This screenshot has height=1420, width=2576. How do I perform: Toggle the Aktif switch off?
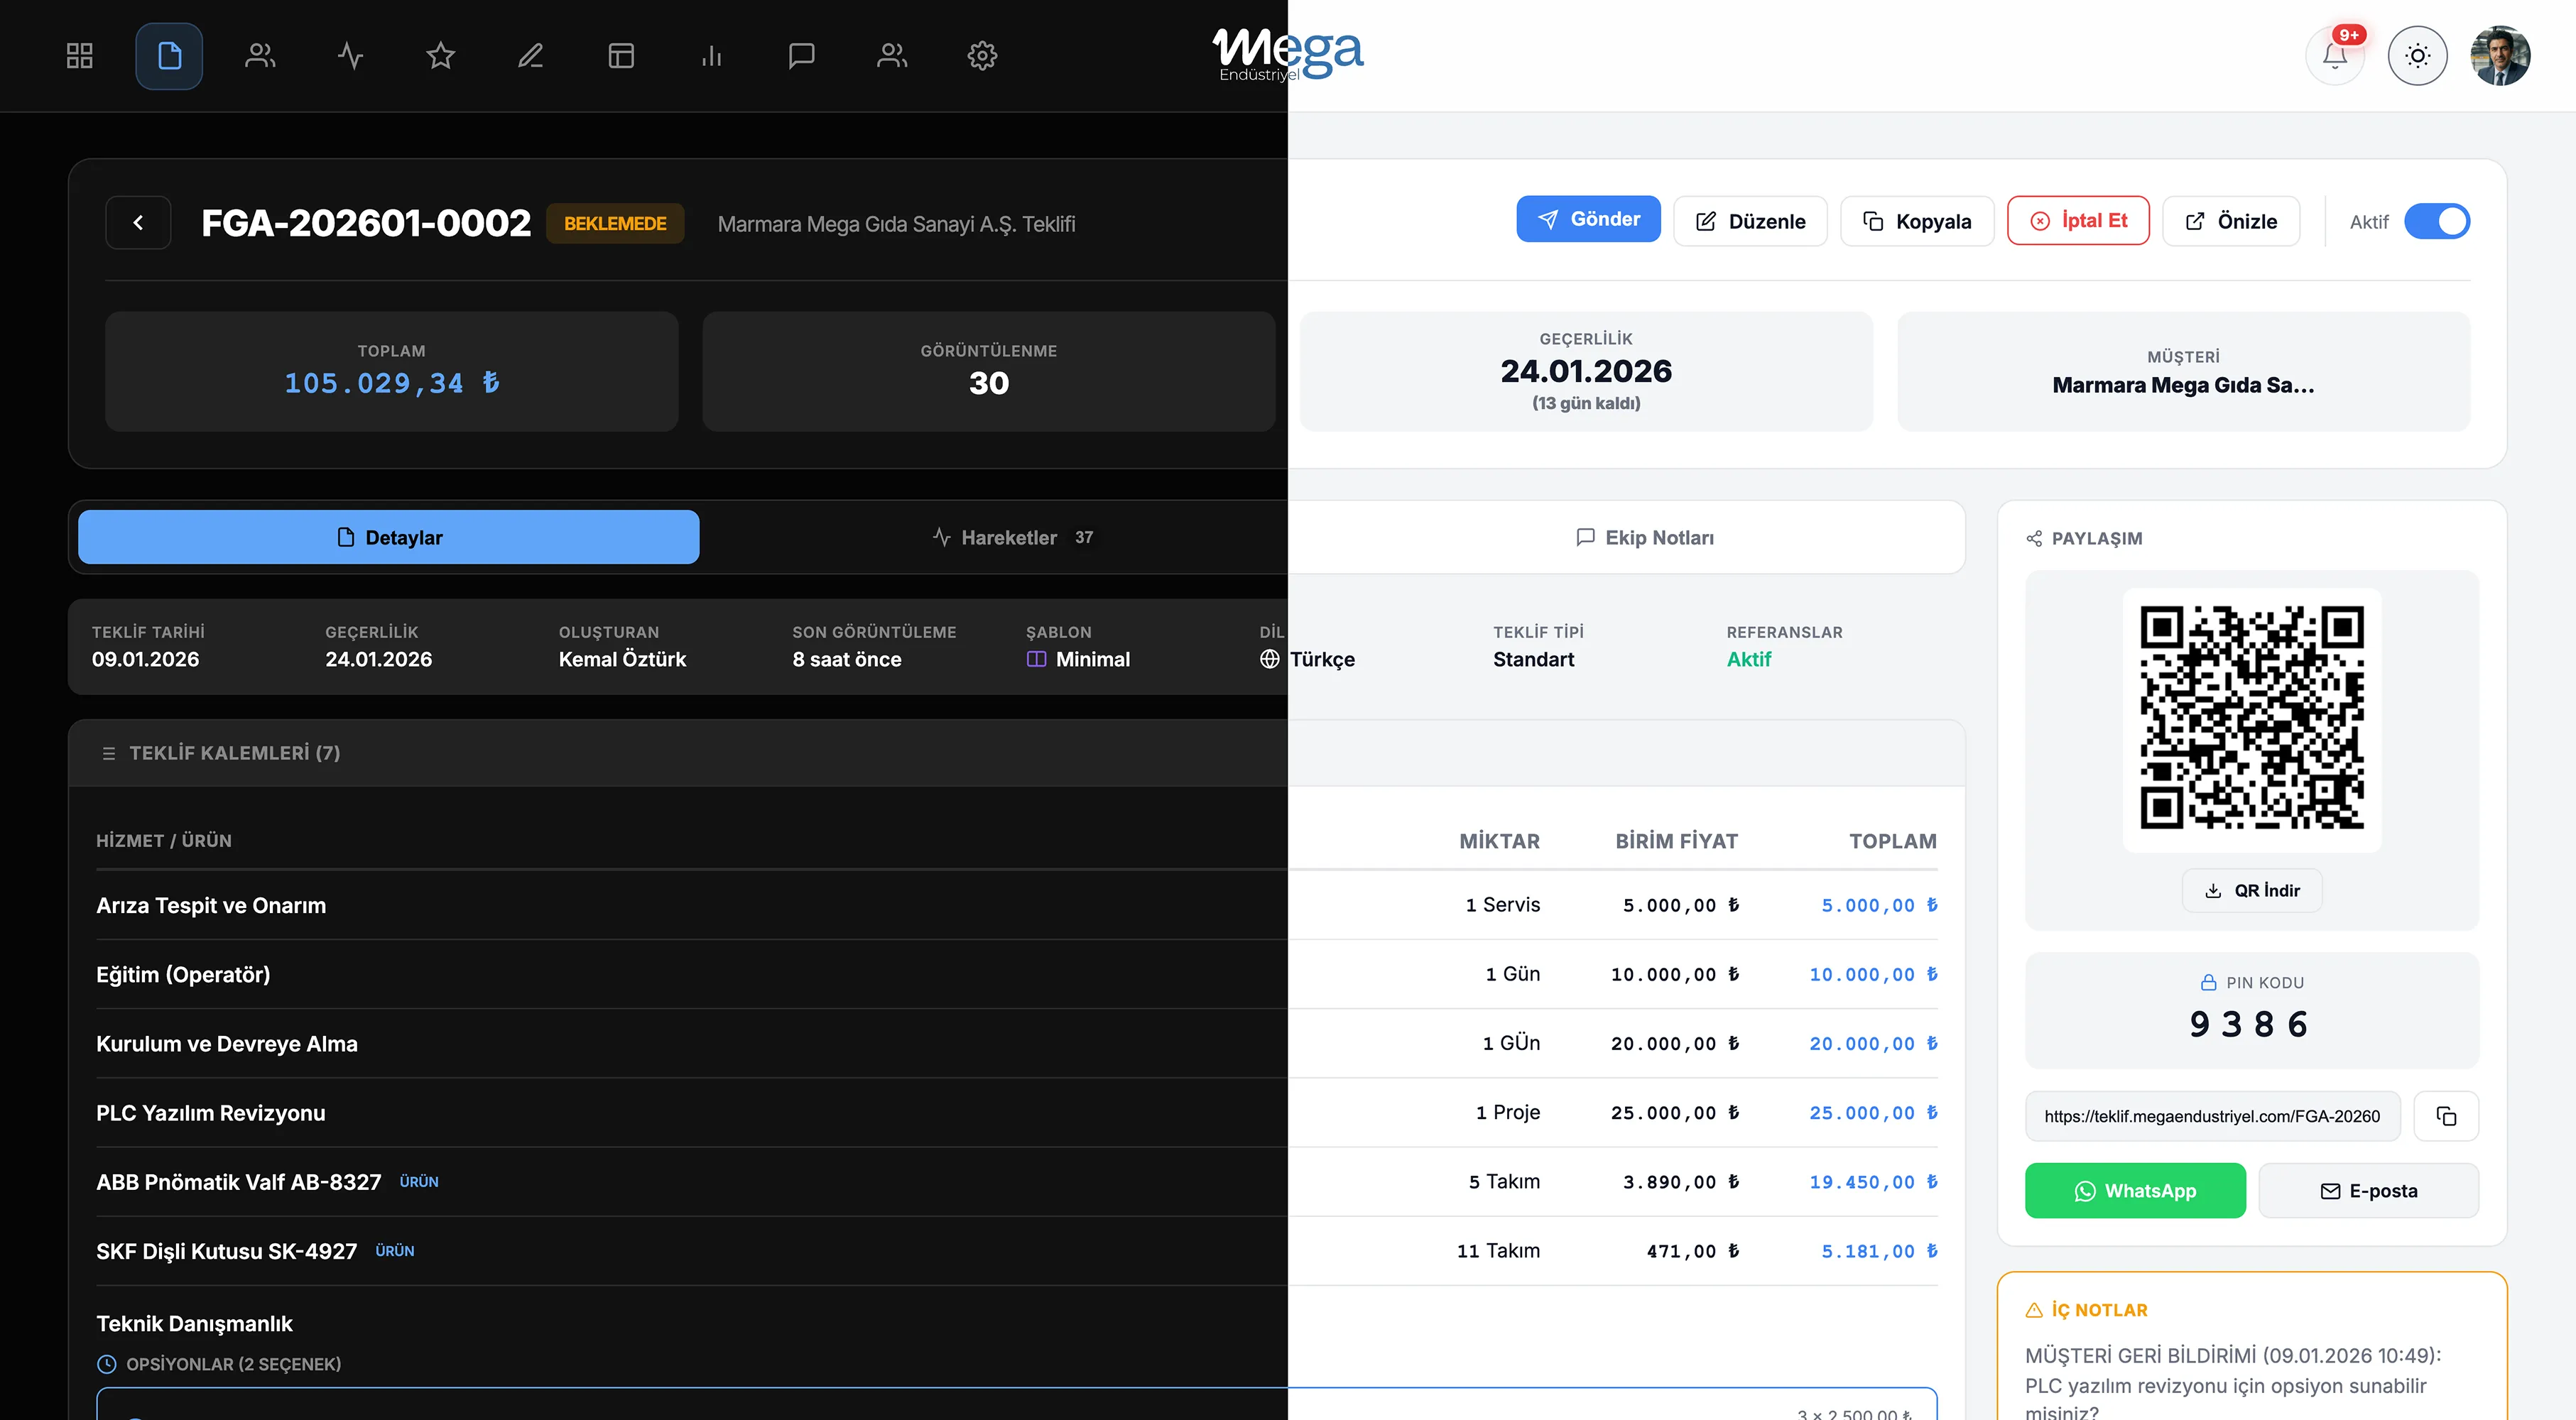[x=2437, y=221]
